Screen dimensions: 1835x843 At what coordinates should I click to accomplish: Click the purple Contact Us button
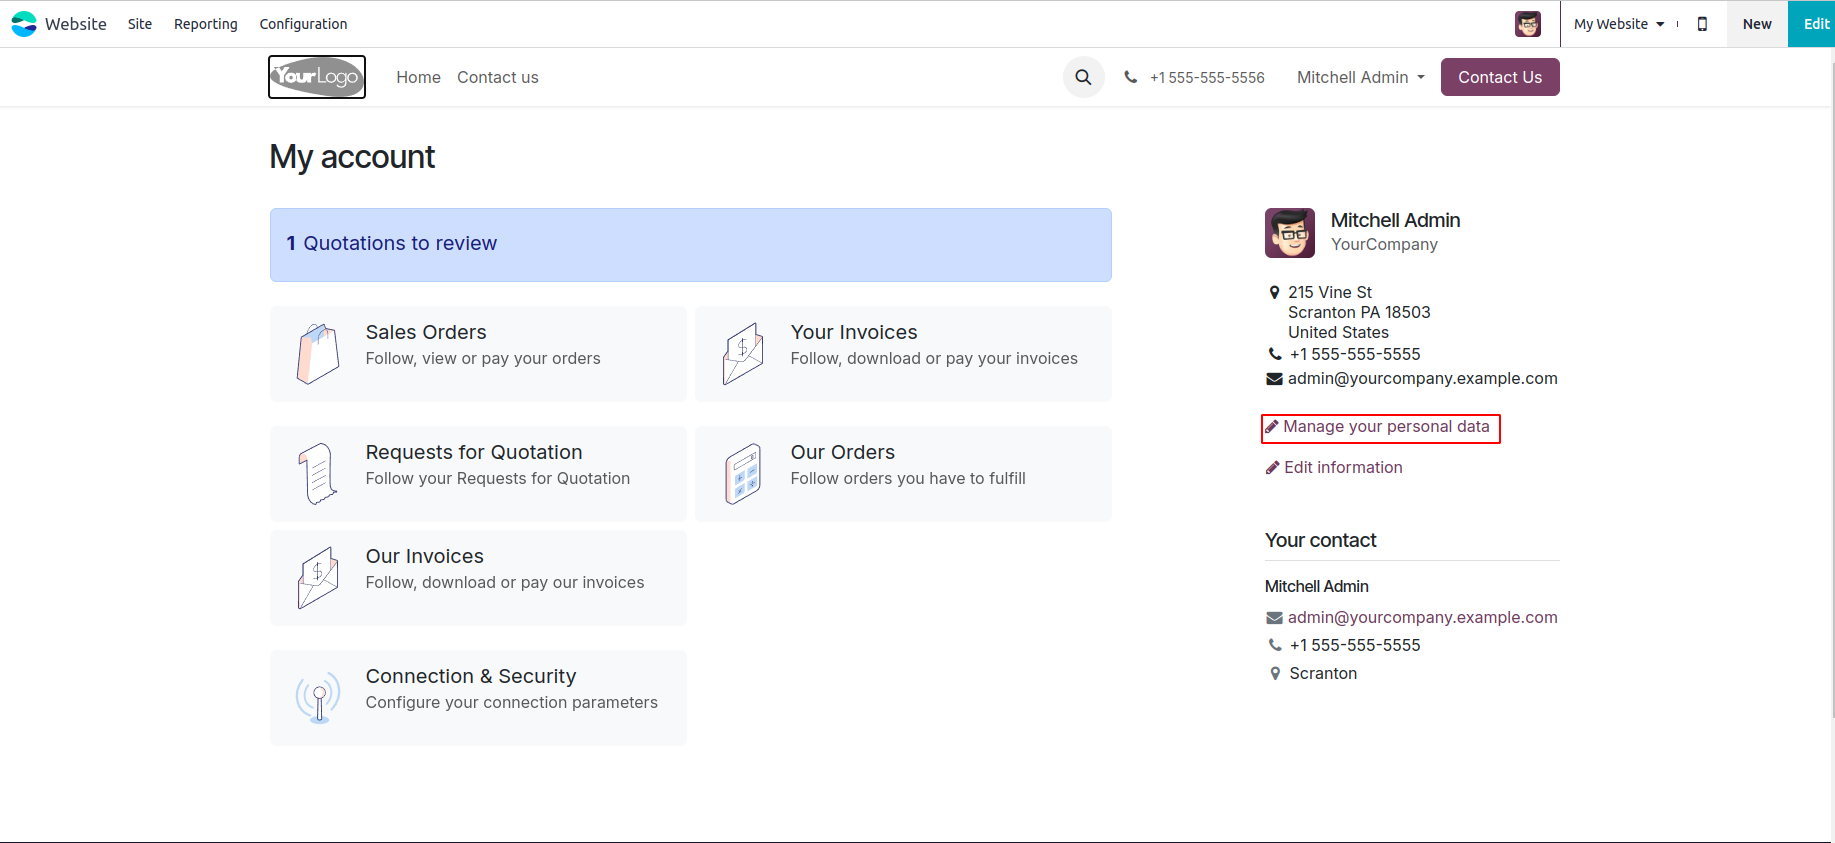pyautogui.click(x=1499, y=77)
